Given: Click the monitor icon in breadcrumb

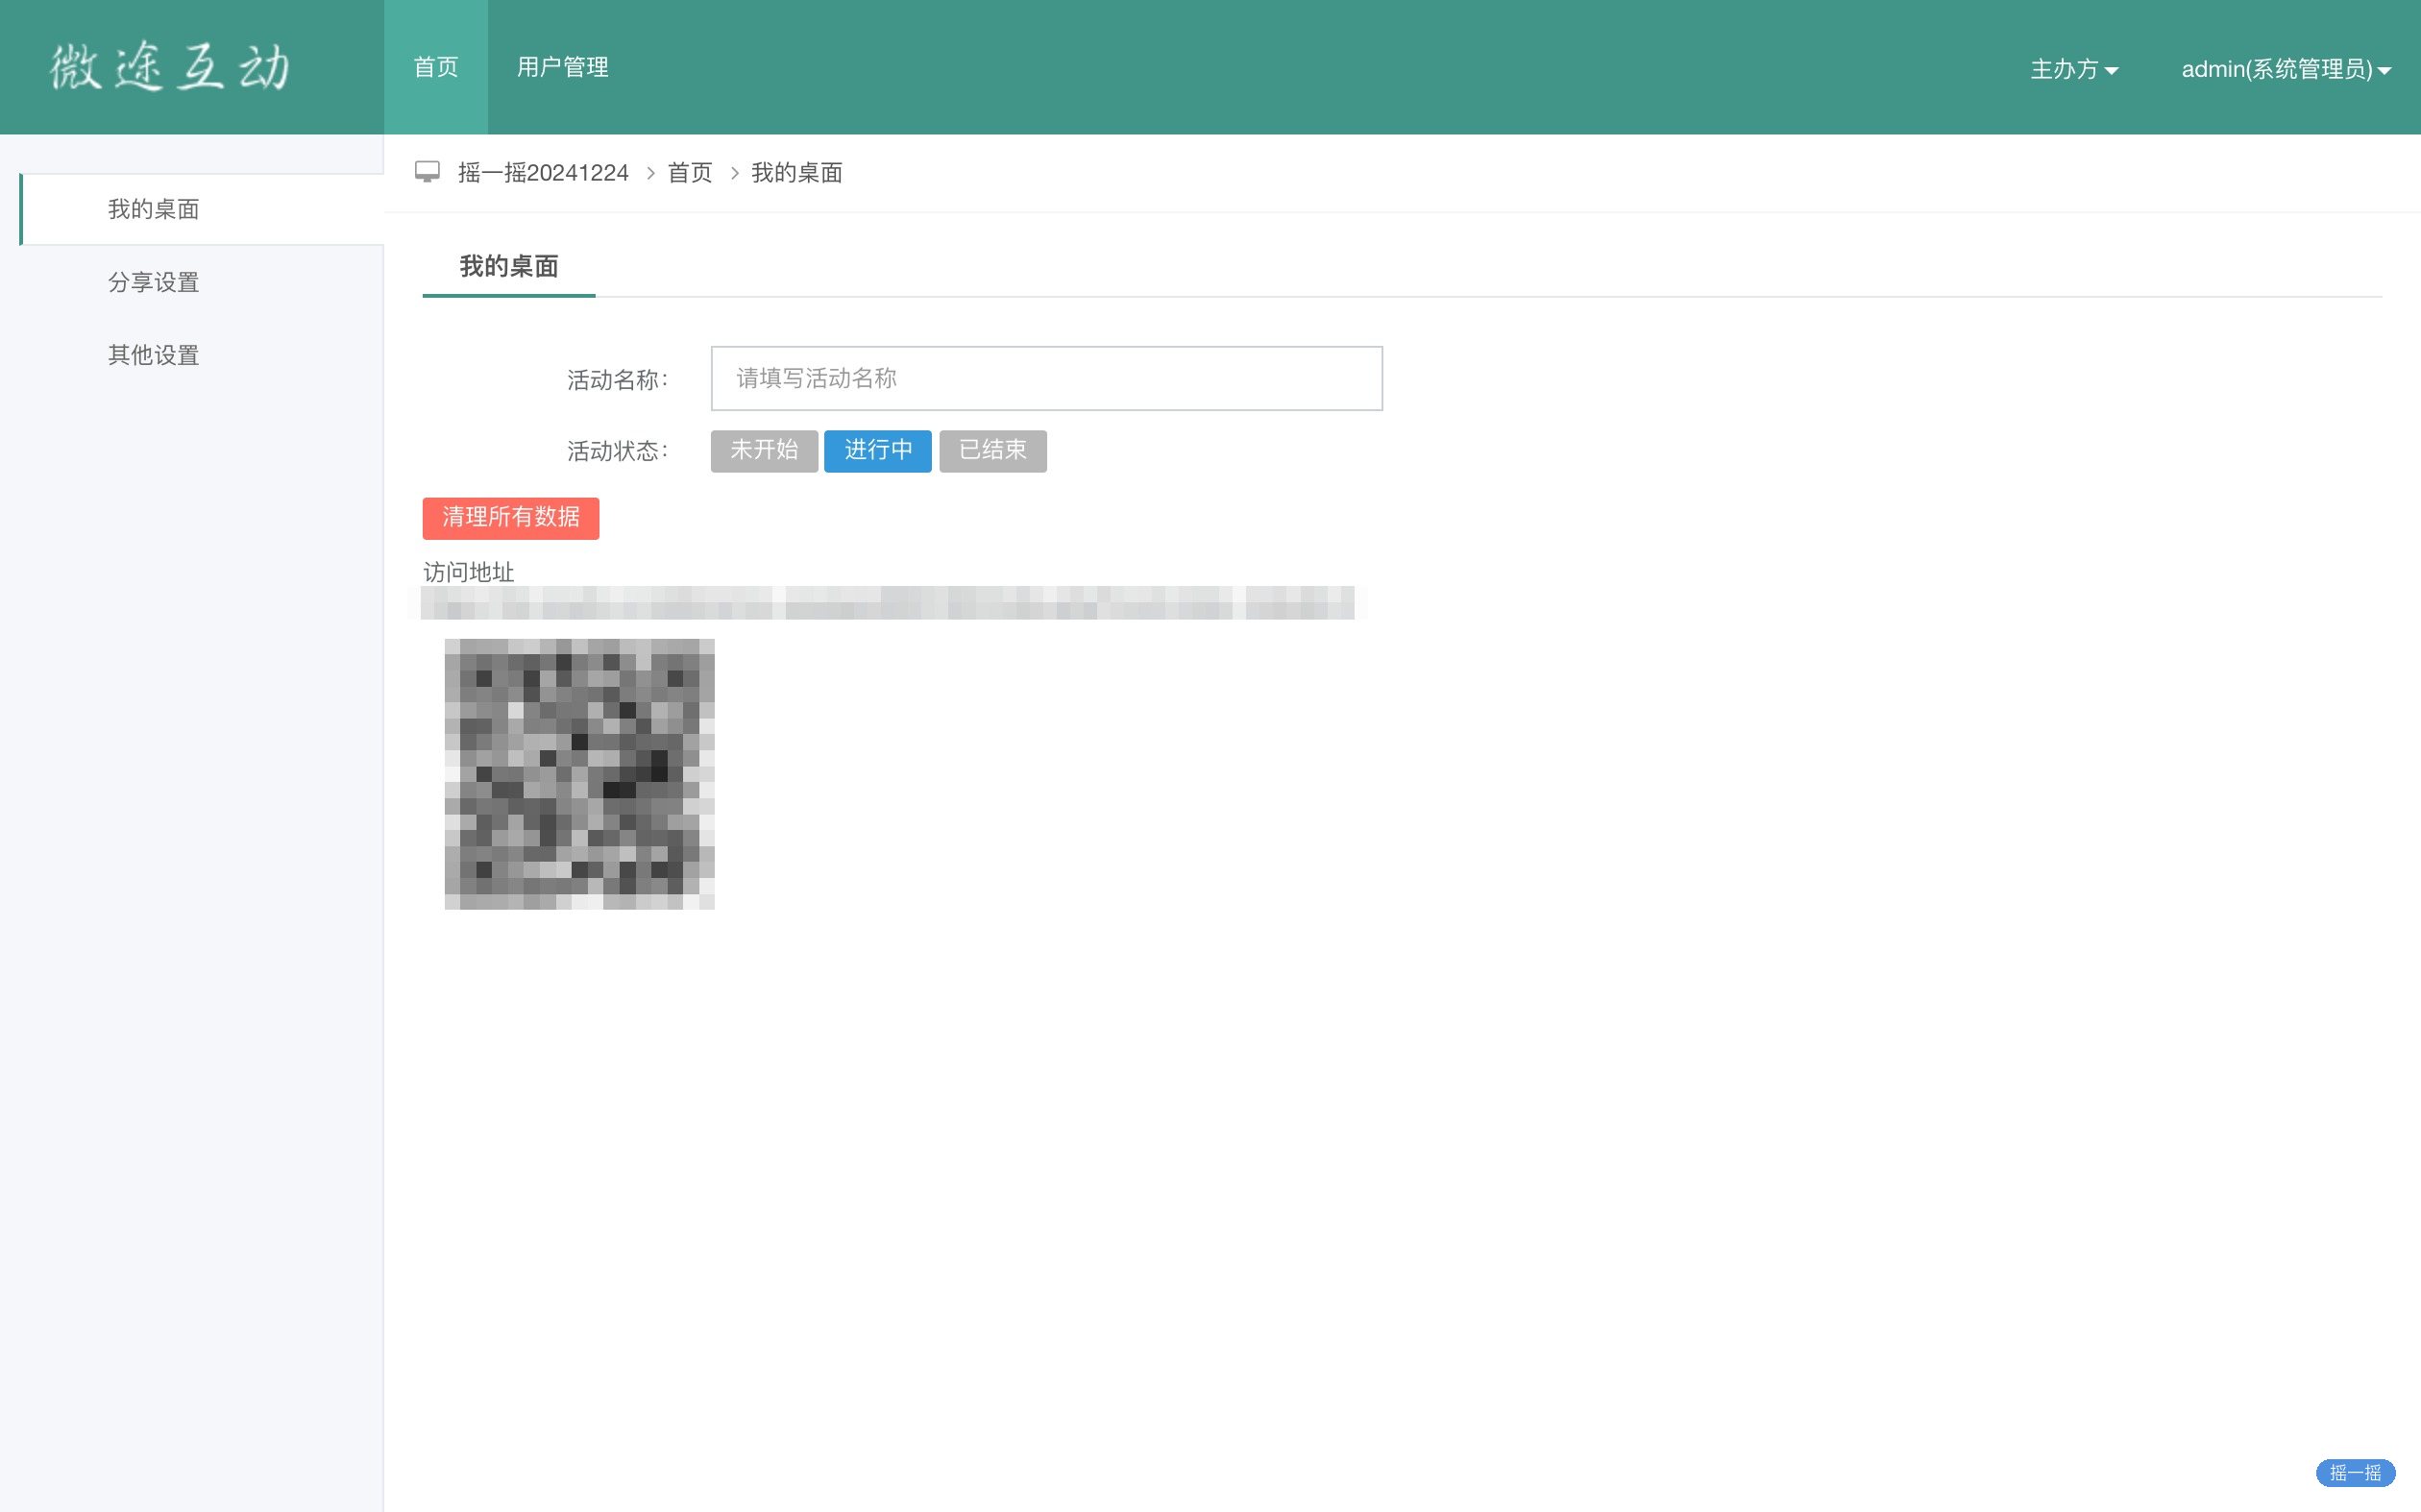Looking at the screenshot, I should click(427, 172).
